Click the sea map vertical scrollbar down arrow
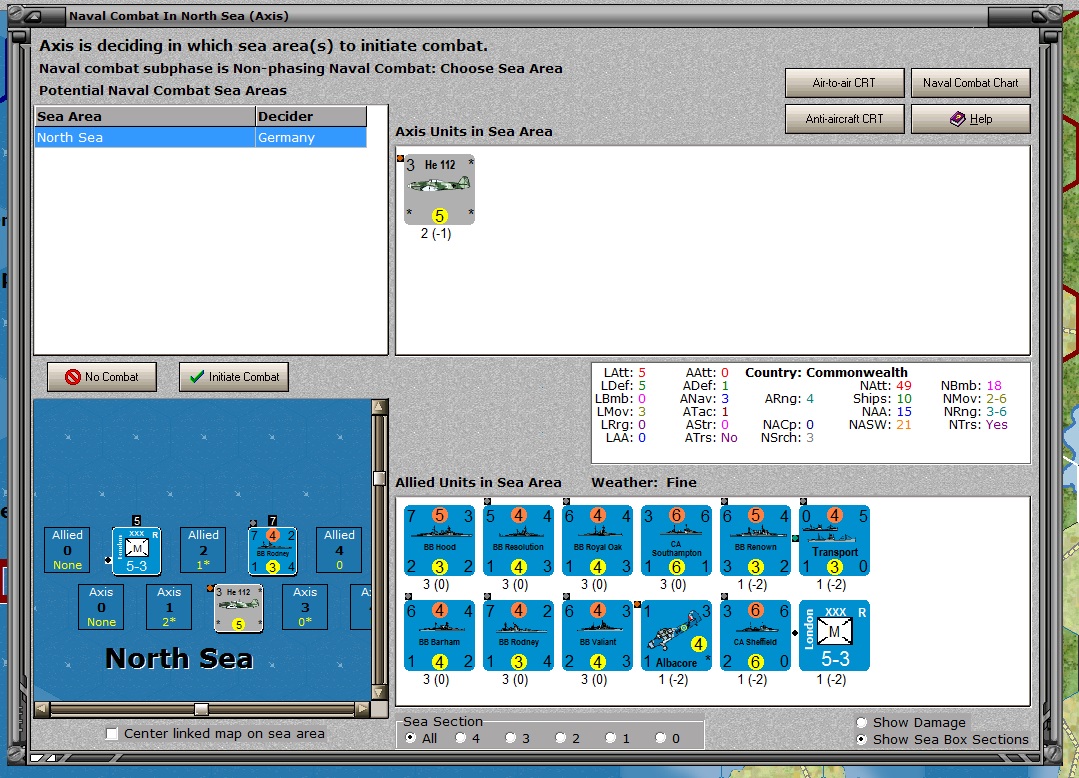The image size is (1079, 778). coord(379,692)
